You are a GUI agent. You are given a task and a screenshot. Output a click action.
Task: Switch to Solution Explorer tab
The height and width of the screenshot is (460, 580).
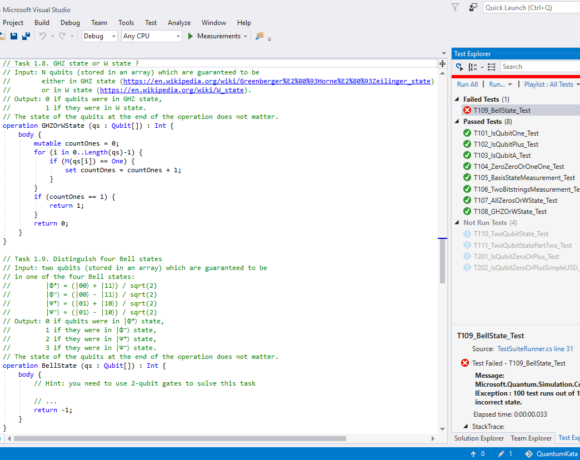479,438
